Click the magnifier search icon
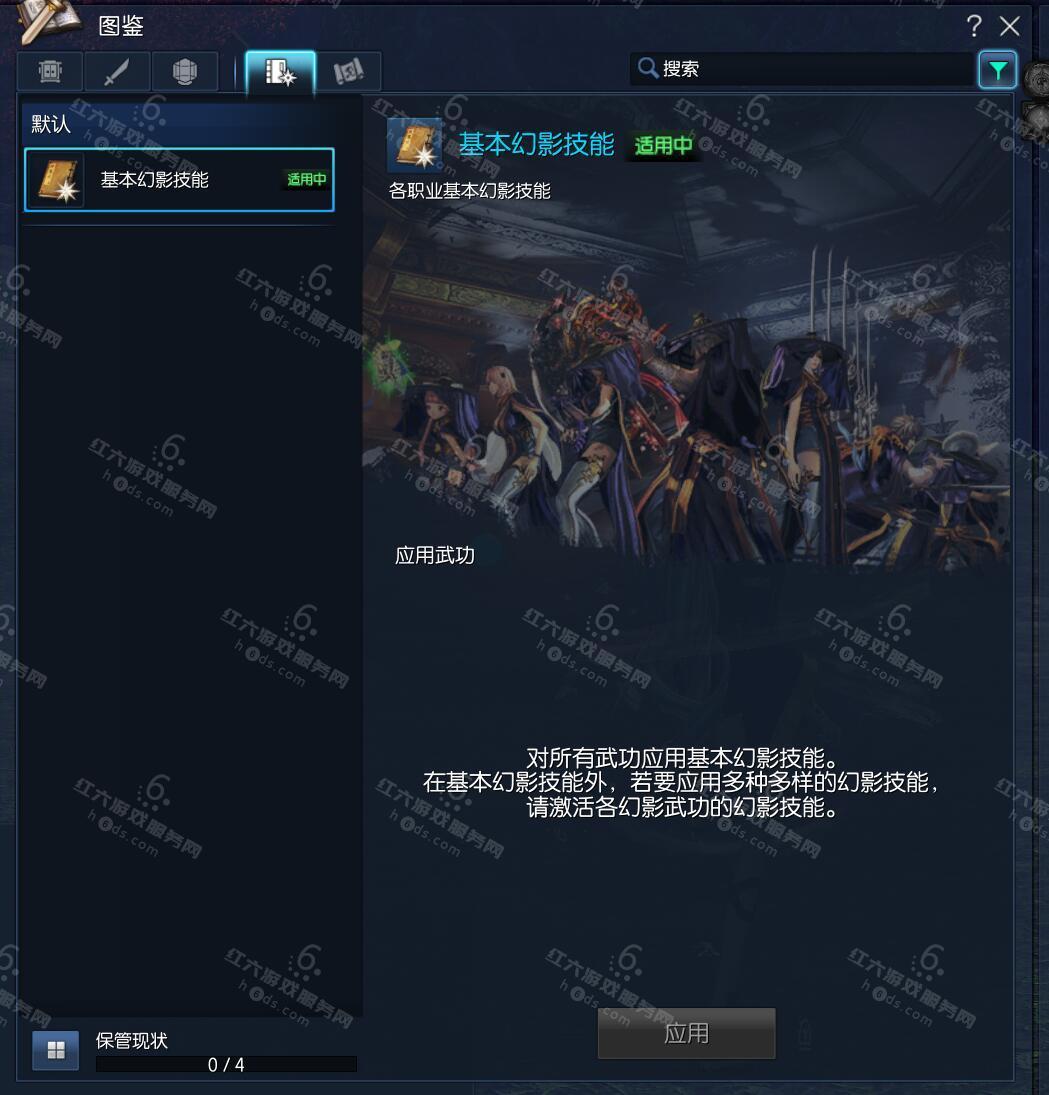 point(647,68)
